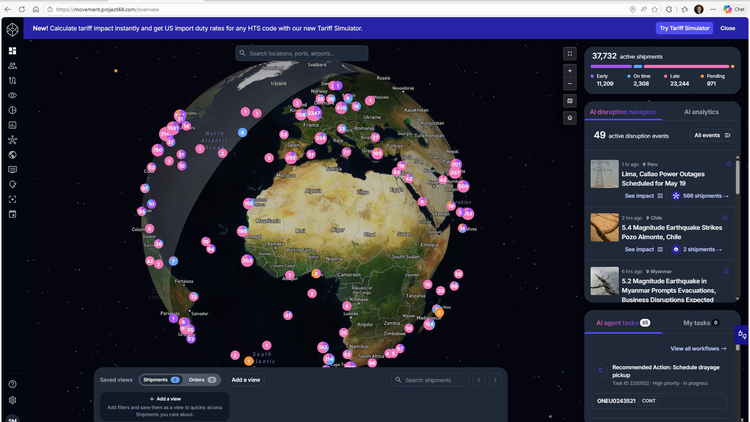The width and height of the screenshot is (750, 422).
Task: Select the Orders saved views toggle
Action: click(x=201, y=380)
